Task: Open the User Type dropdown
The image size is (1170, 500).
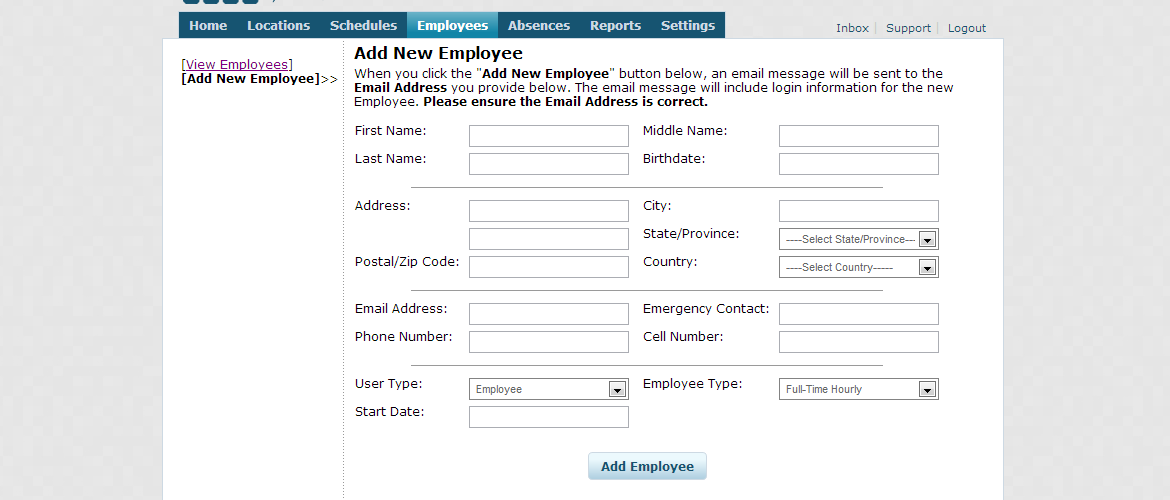Action: (548, 390)
